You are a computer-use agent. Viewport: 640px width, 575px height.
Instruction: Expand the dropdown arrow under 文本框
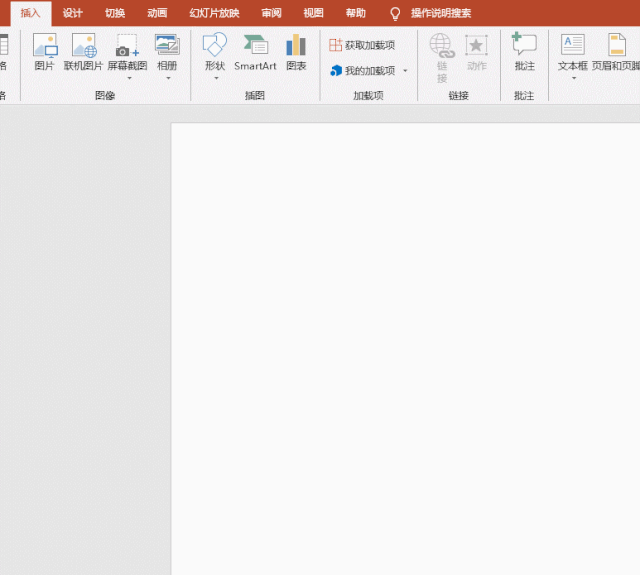tap(573, 78)
